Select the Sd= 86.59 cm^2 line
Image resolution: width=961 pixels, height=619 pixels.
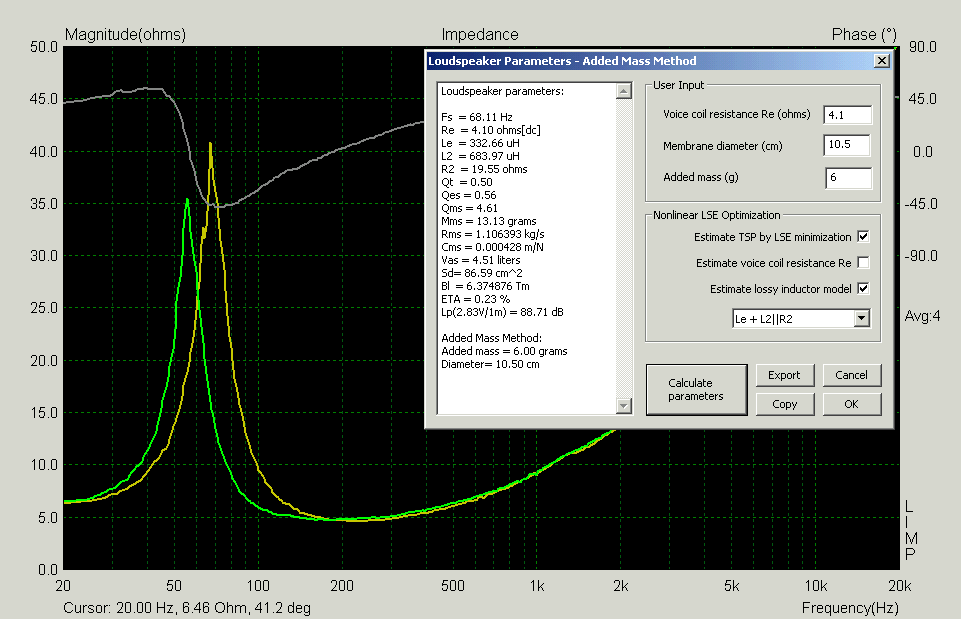[482, 273]
